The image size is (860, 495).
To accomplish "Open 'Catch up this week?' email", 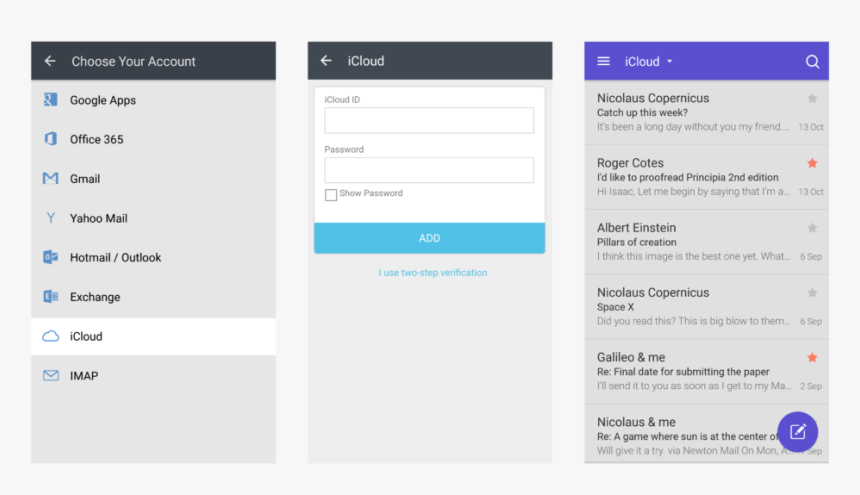I will click(706, 112).
